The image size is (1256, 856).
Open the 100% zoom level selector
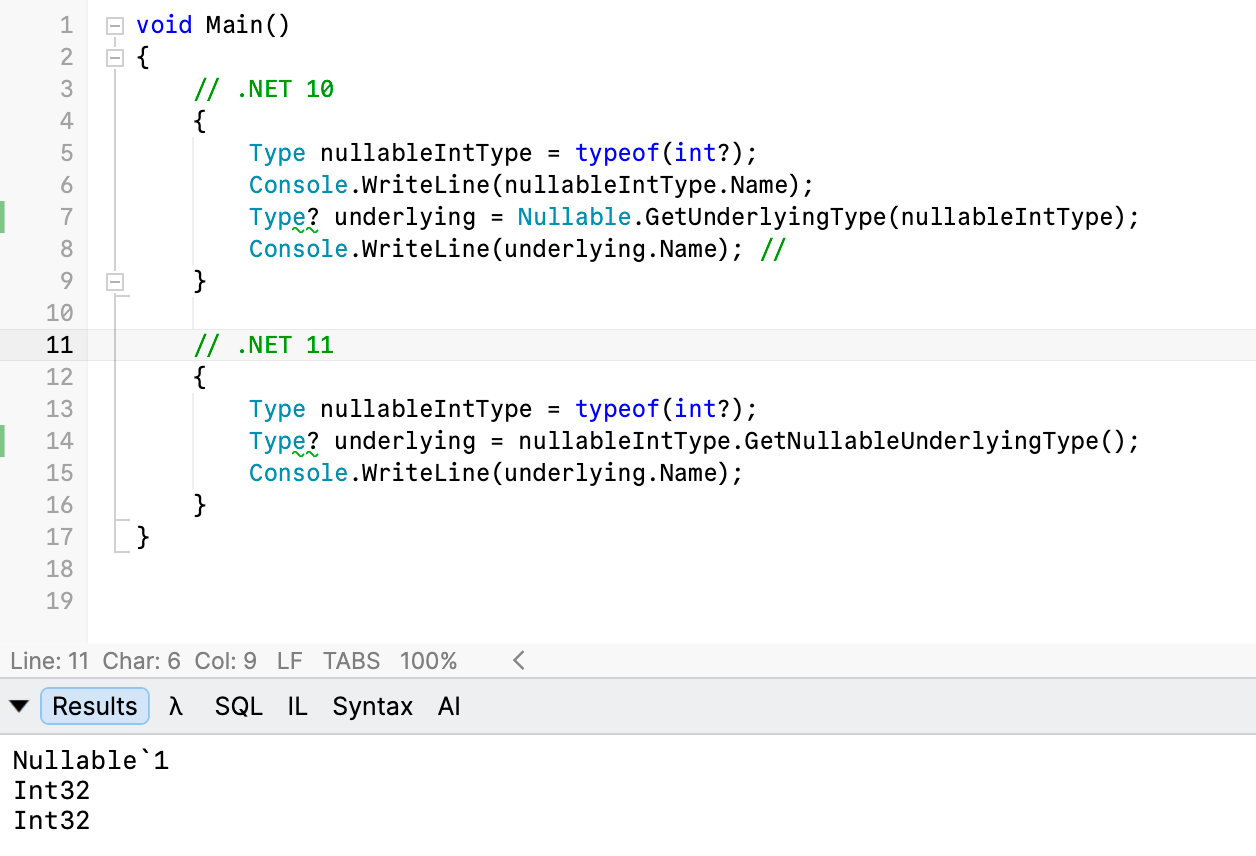(428, 661)
